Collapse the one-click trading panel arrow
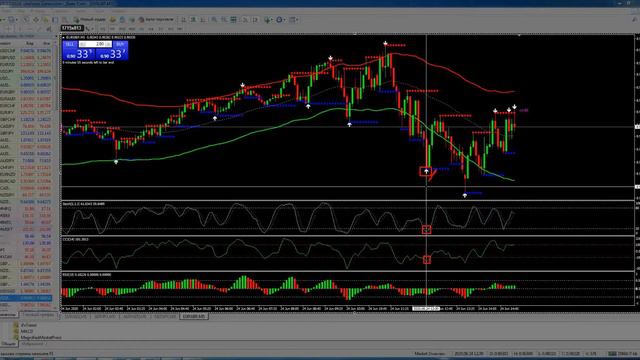Viewport: 640px width, 360px height. [64, 38]
